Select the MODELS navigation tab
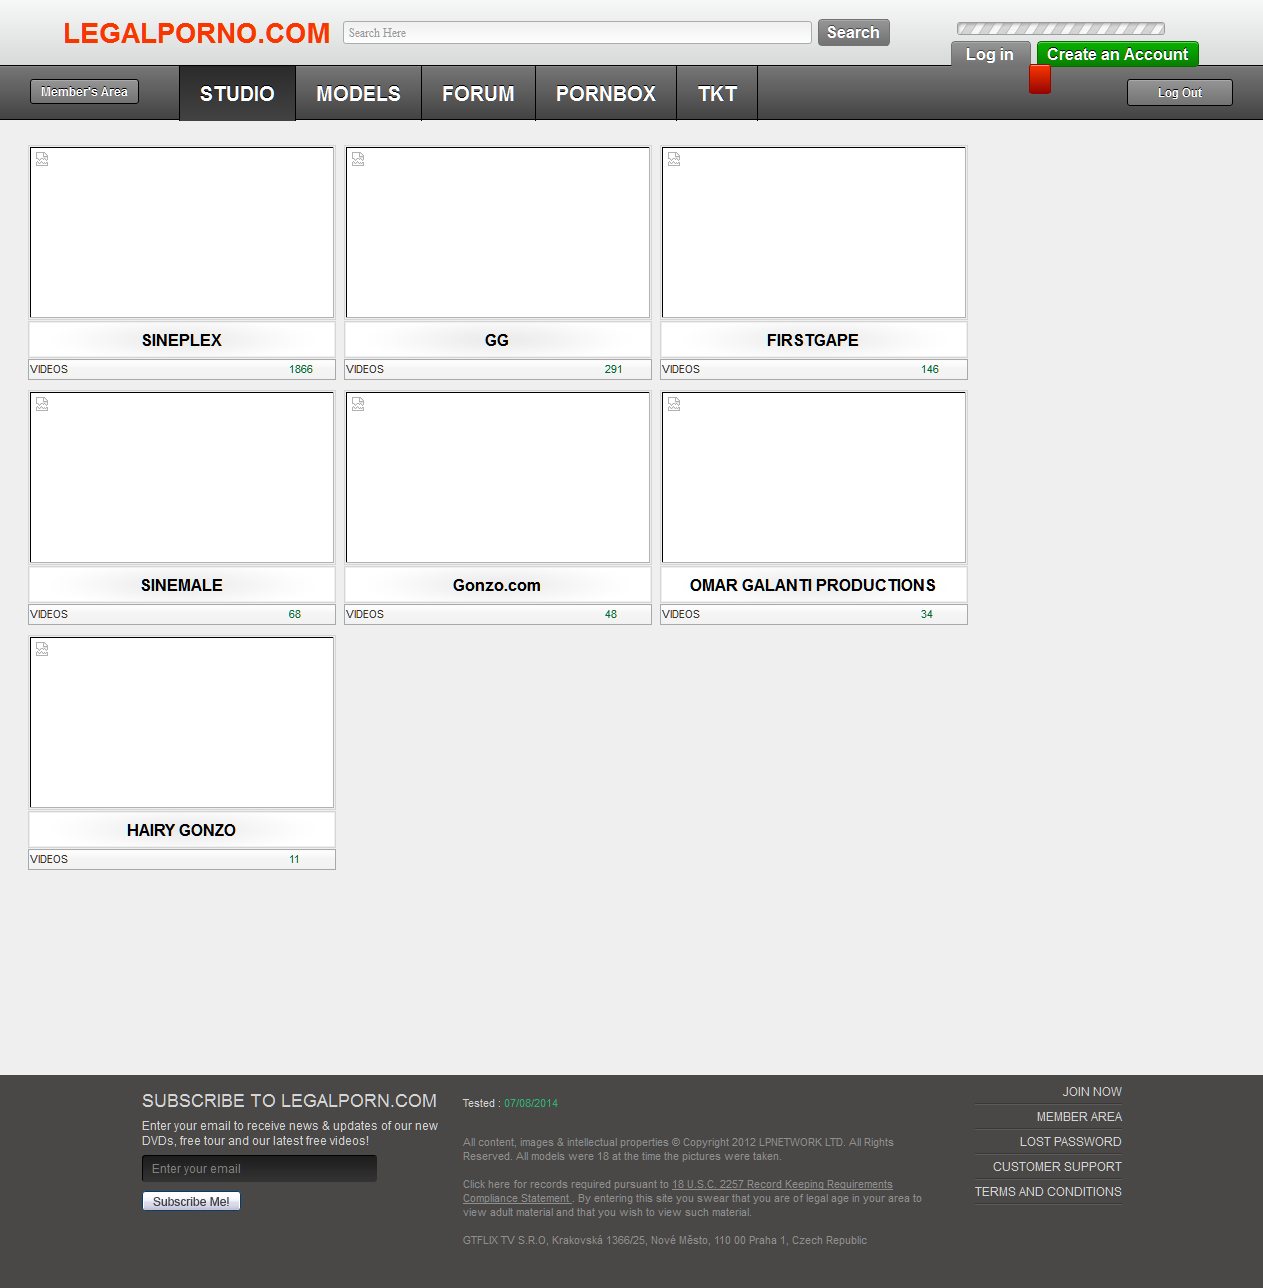Screen dimensions: 1263x1288 [358, 94]
